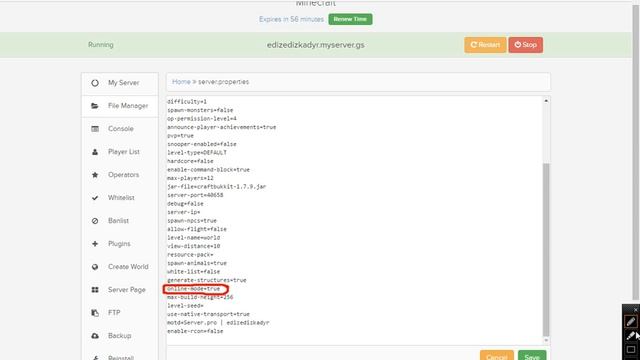Image resolution: width=640 pixels, height=360 pixels.
Task: Click the generate-structures=true line
Action: 207,280
